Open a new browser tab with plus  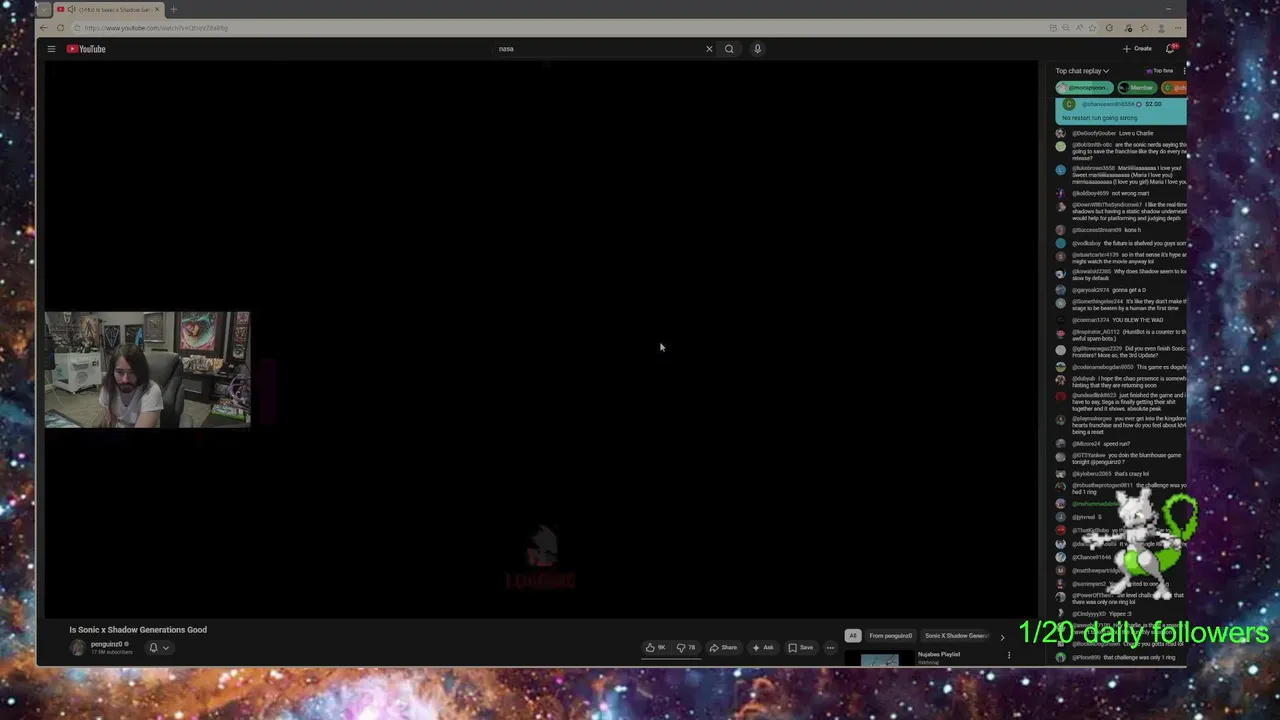(173, 10)
